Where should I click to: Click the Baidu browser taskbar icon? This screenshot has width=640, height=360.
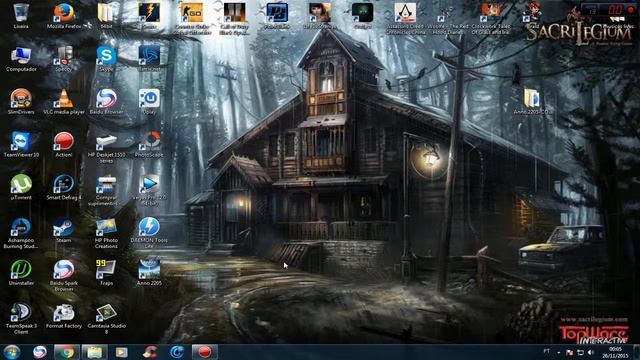(x=40, y=352)
